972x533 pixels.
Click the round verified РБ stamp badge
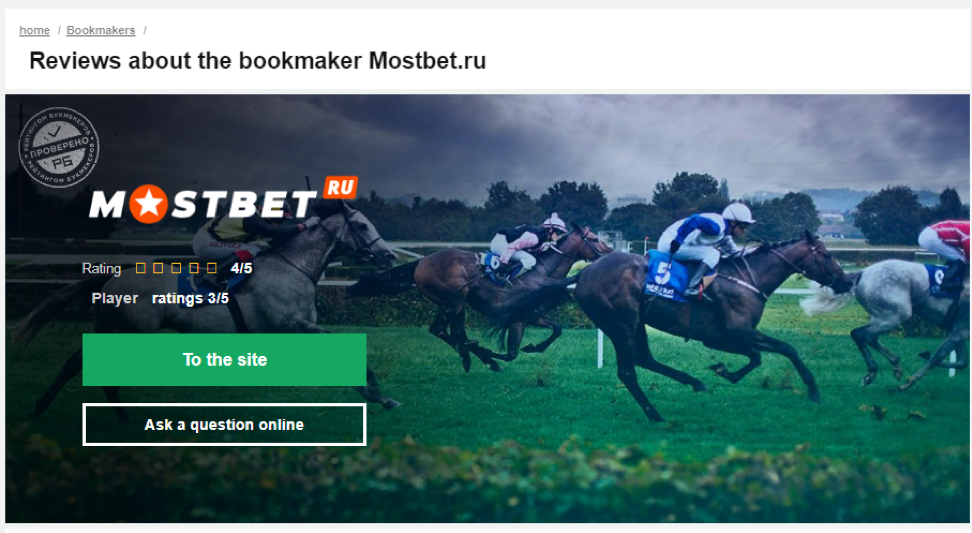pos(59,148)
